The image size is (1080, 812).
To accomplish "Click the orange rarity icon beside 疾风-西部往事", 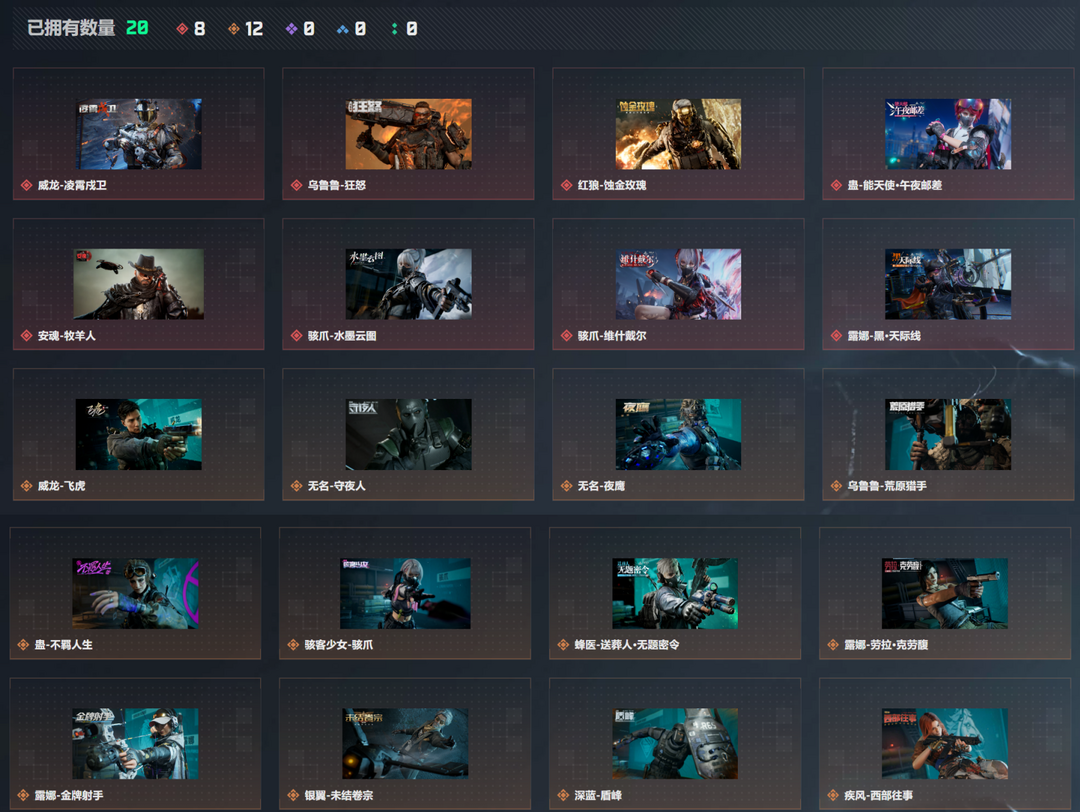I will tap(833, 795).
